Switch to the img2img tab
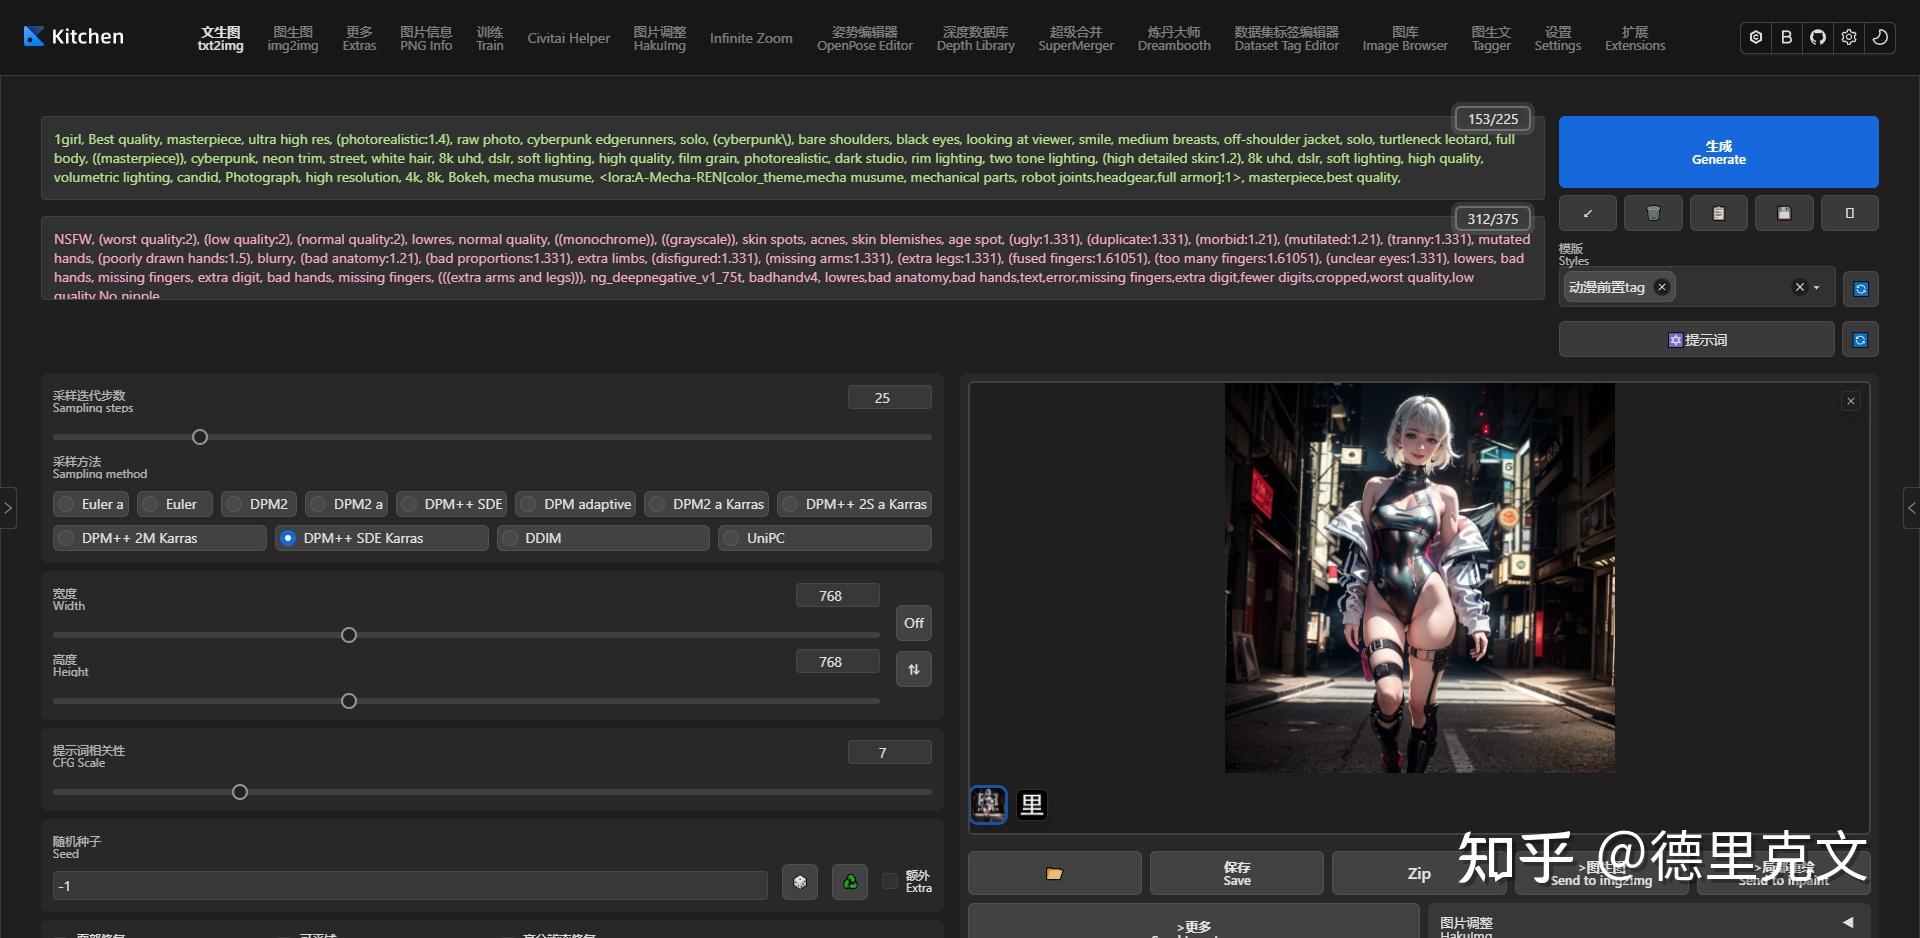The height and width of the screenshot is (938, 1920). (x=293, y=38)
